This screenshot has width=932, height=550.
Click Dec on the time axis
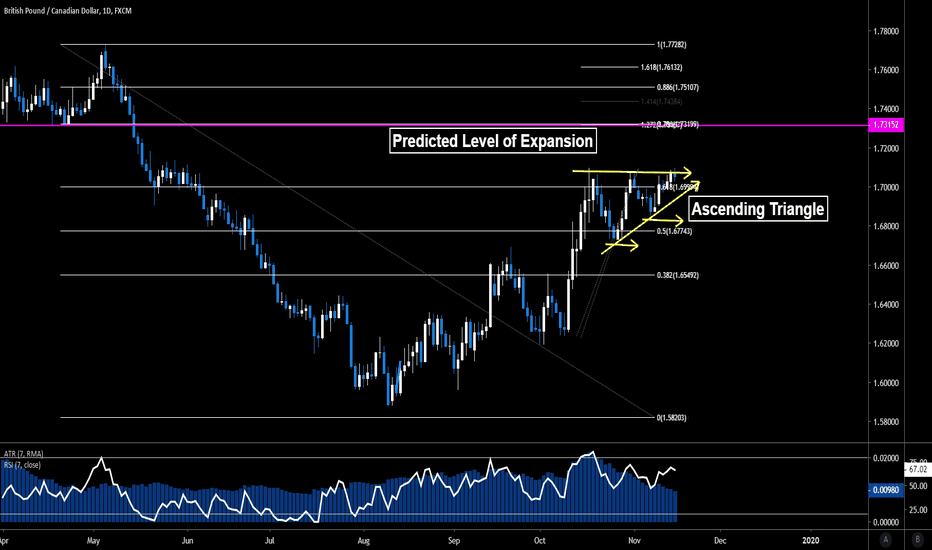click(x=718, y=539)
